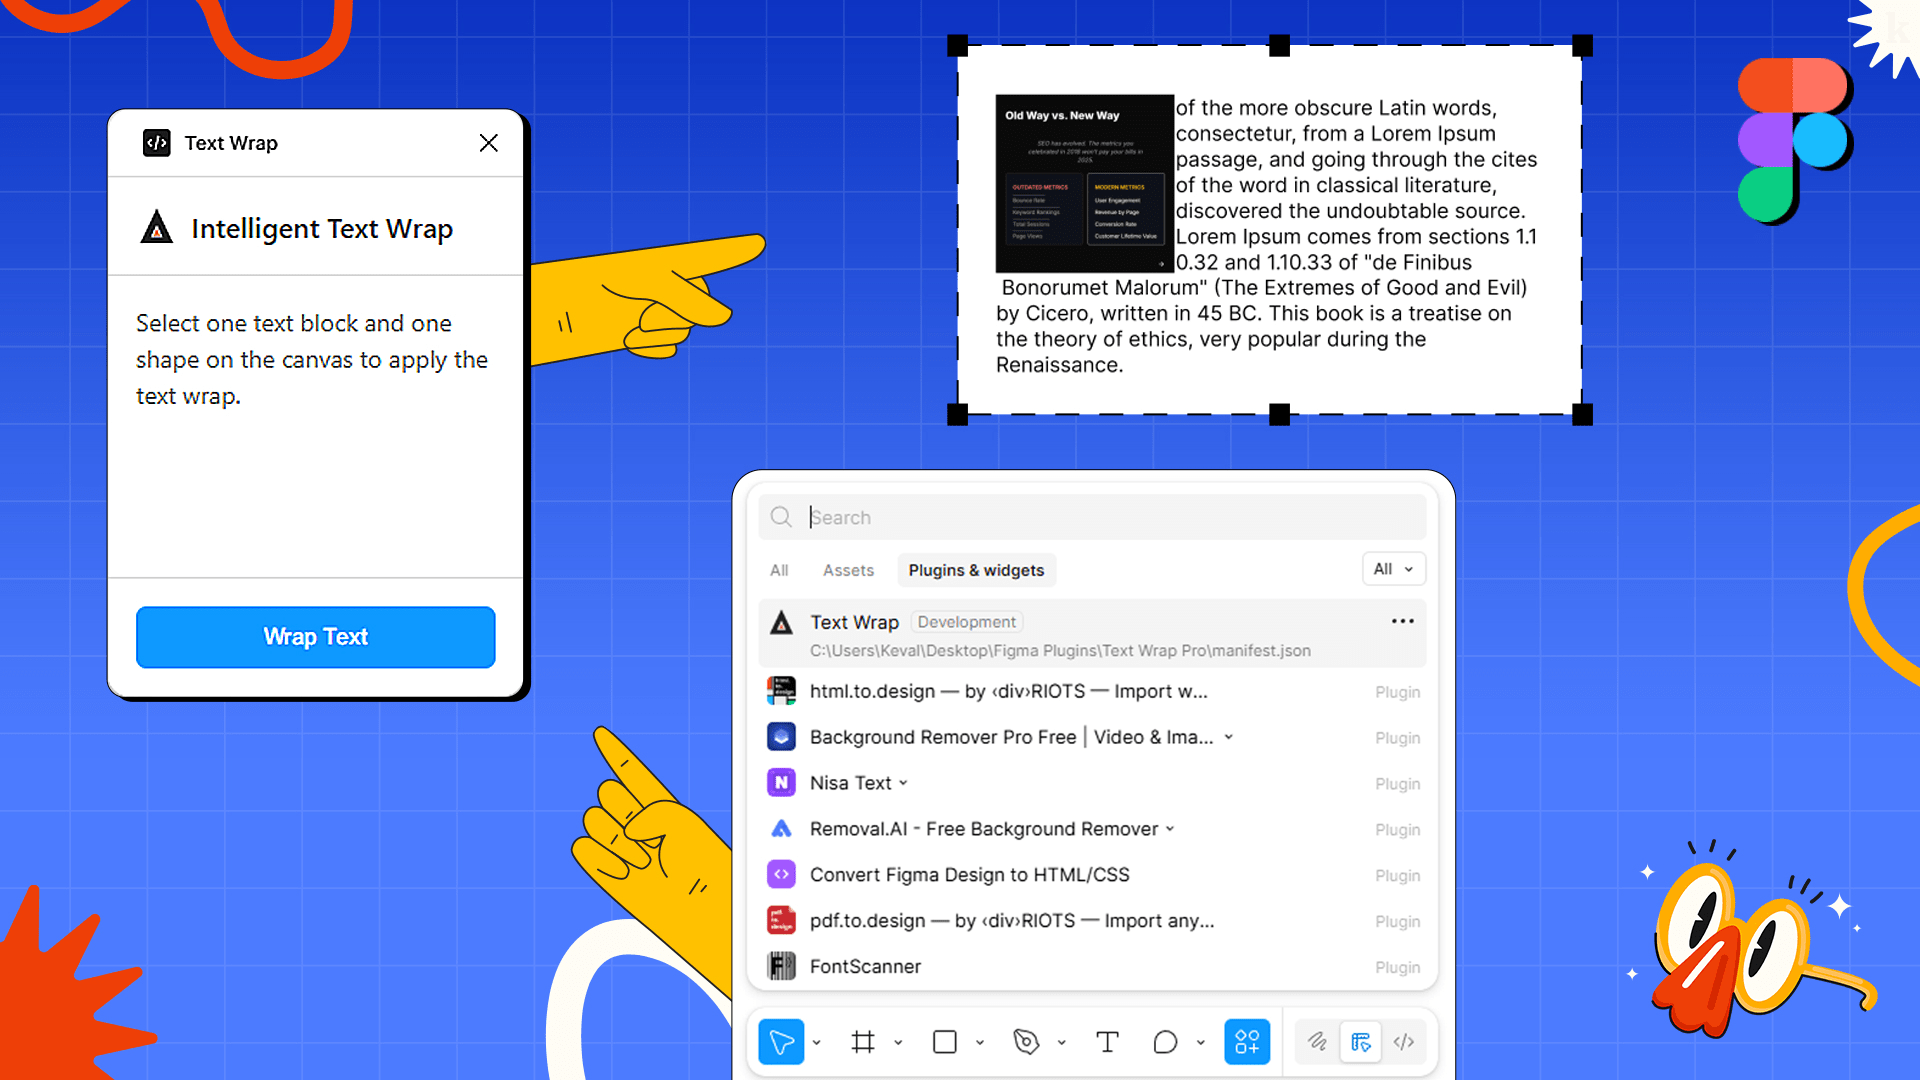The height and width of the screenshot is (1080, 1920).
Task: Open Move tool options chevron
Action: click(x=817, y=1042)
